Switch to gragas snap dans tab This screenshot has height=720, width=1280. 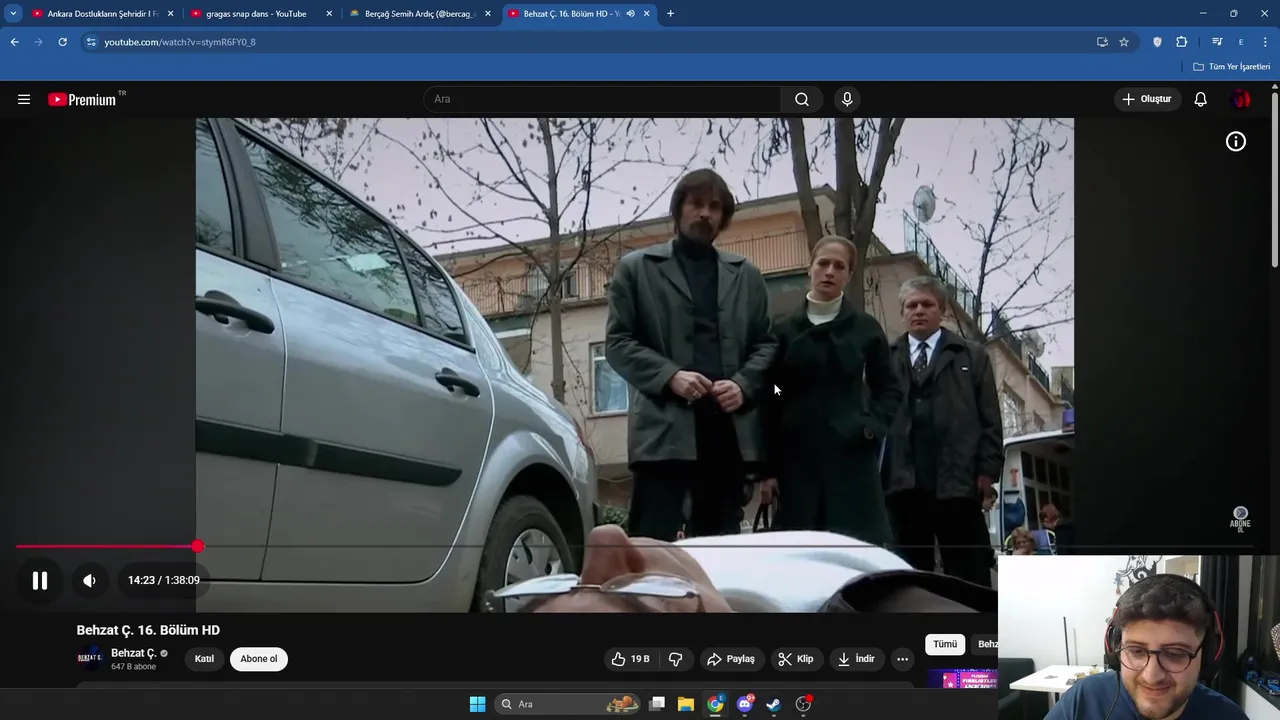click(x=256, y=14)
